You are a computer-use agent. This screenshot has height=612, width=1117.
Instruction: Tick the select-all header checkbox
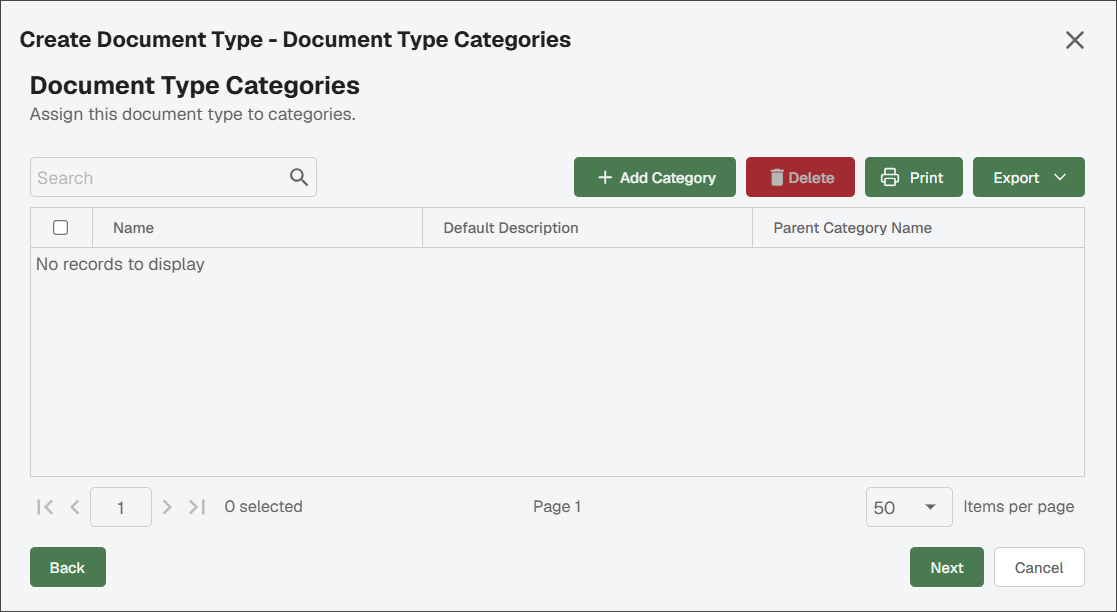(61, 227)
